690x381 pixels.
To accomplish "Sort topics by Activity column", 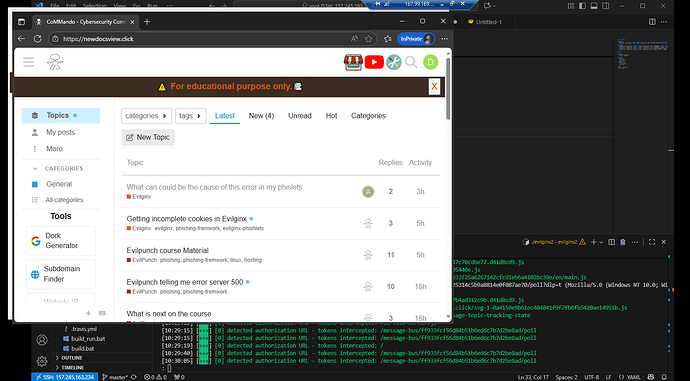I will click(420, 162).
